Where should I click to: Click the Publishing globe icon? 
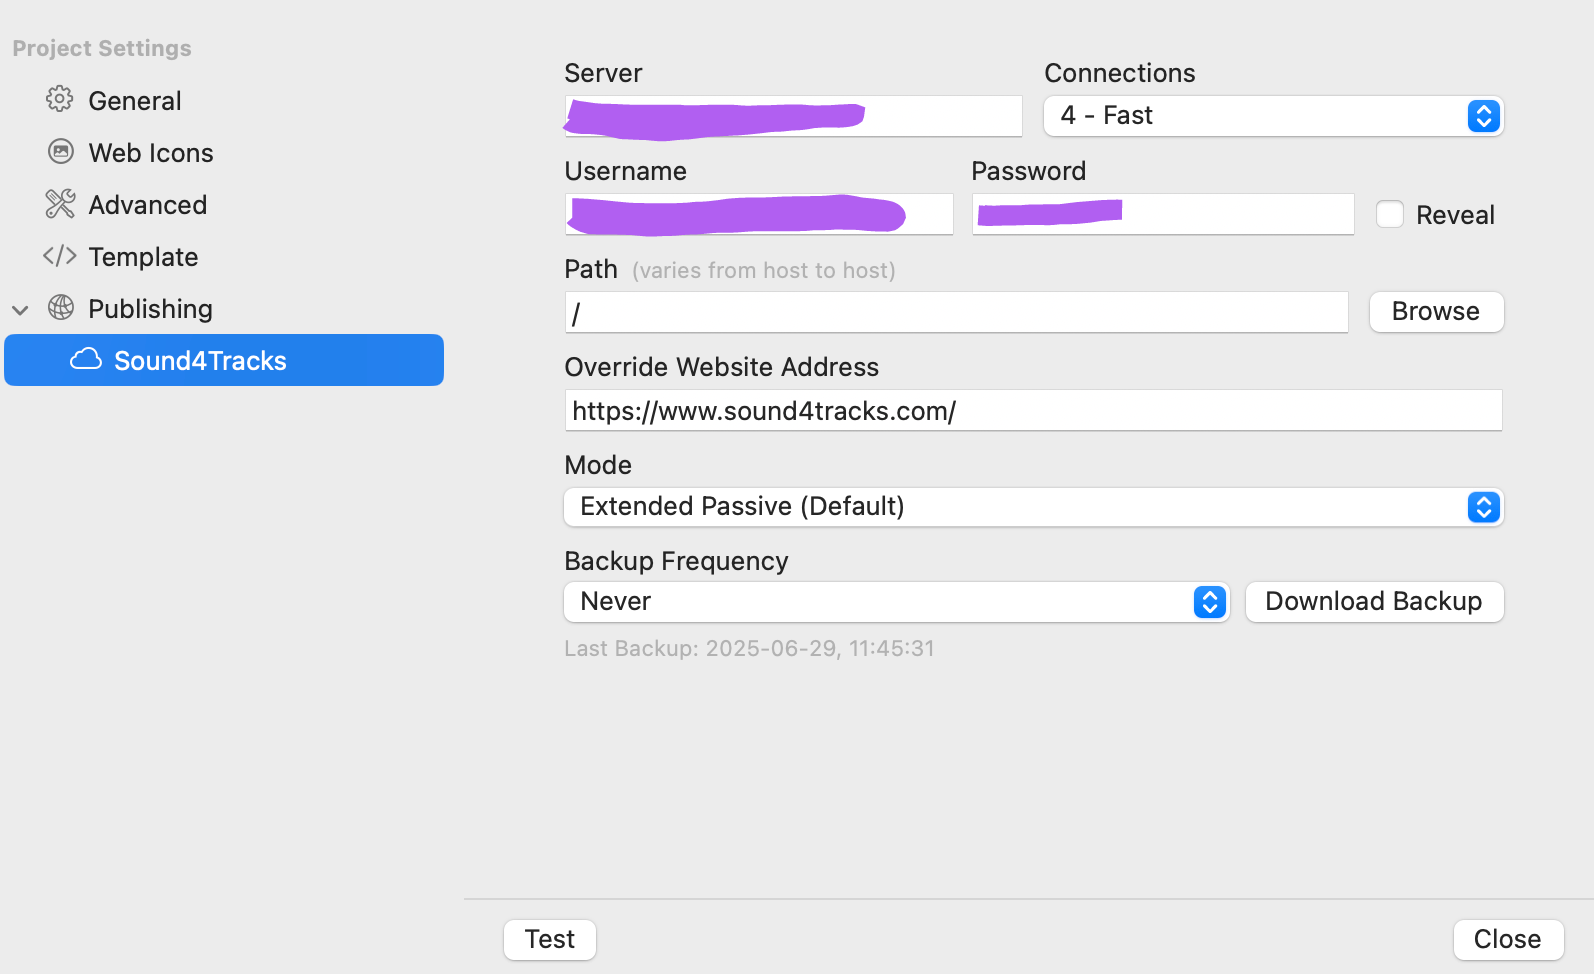coord(61,308)
